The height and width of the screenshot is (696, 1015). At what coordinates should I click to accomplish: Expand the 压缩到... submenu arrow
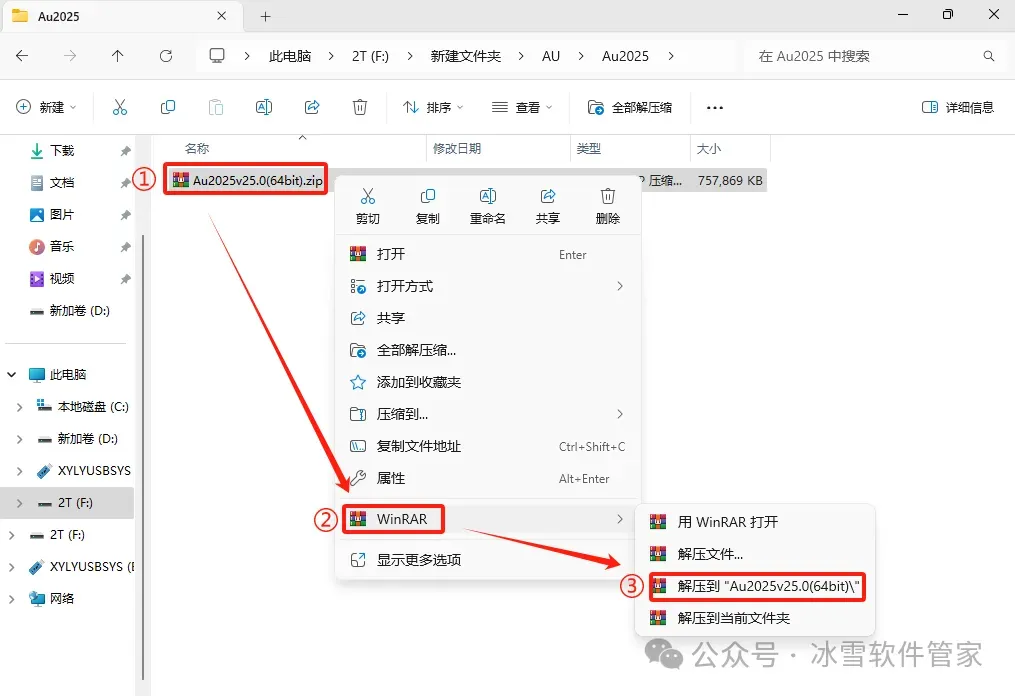[x=619, y=414]
